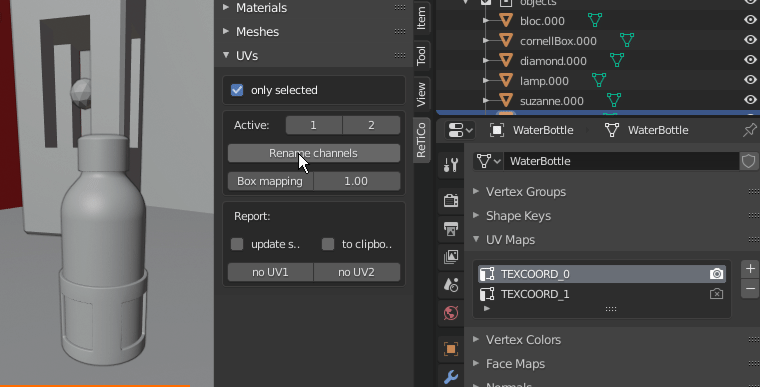The width and height of the screenshot is (760, 387).
Task: Click green mesh data icon beside suzanne.000
Action: coord(614,99)
